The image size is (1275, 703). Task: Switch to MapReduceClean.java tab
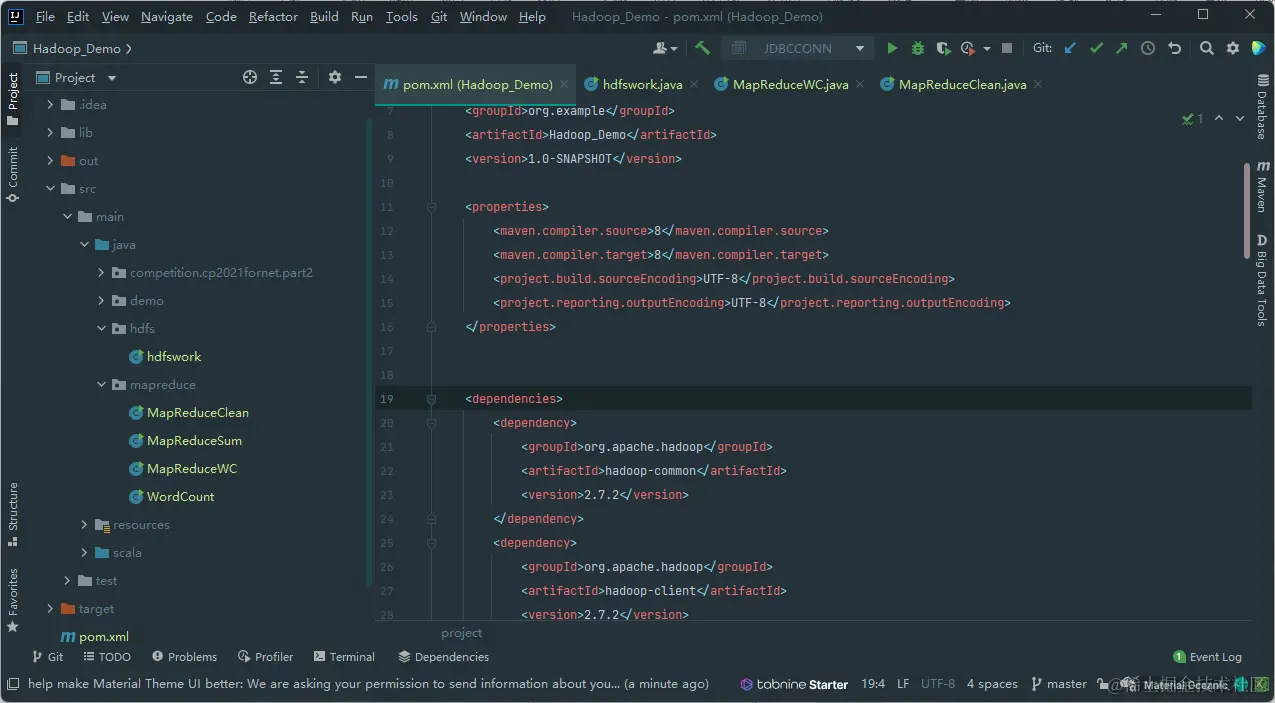coord(963,84)
